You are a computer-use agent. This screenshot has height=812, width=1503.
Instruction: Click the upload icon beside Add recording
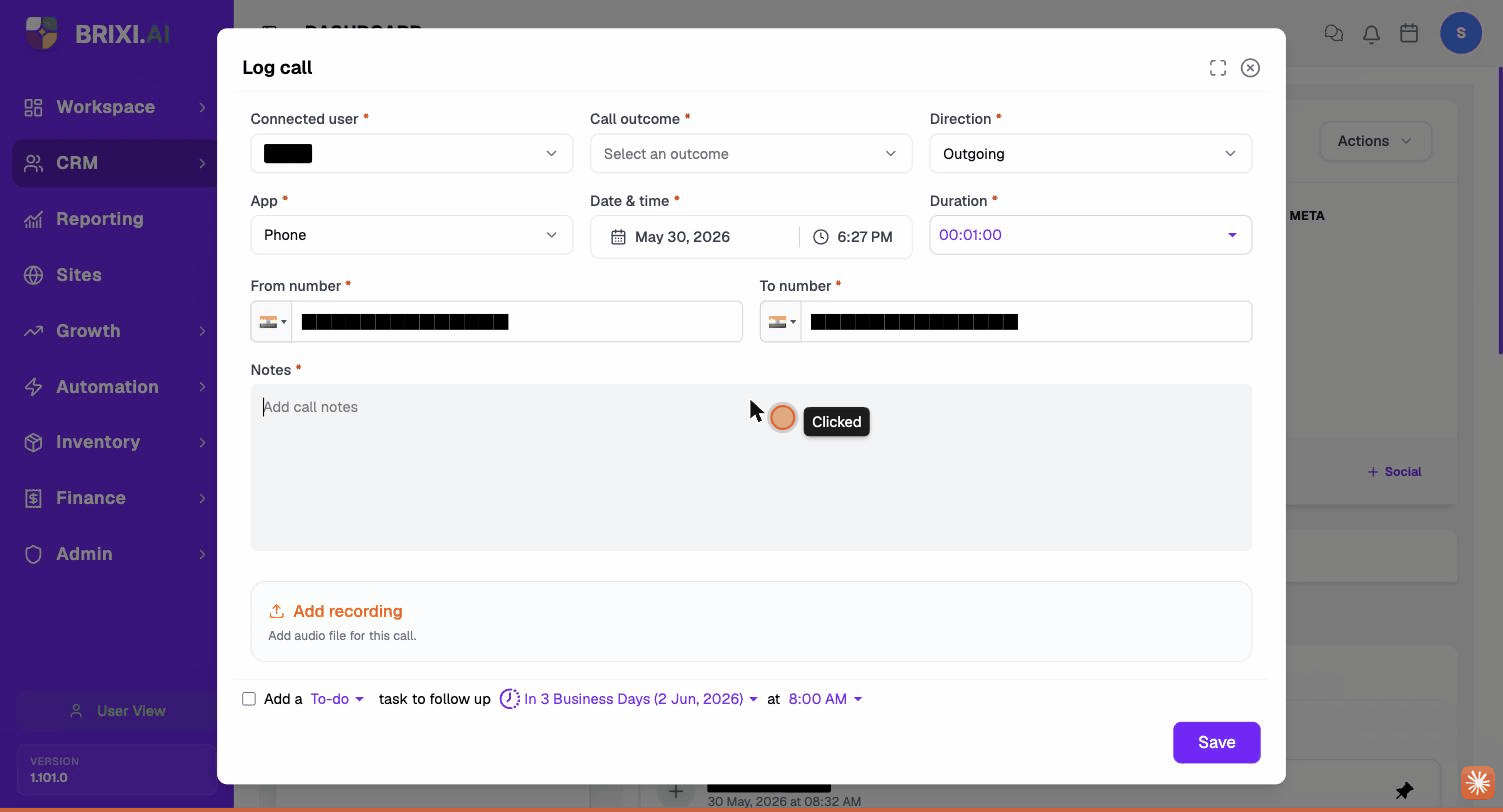tap(277, 611)
